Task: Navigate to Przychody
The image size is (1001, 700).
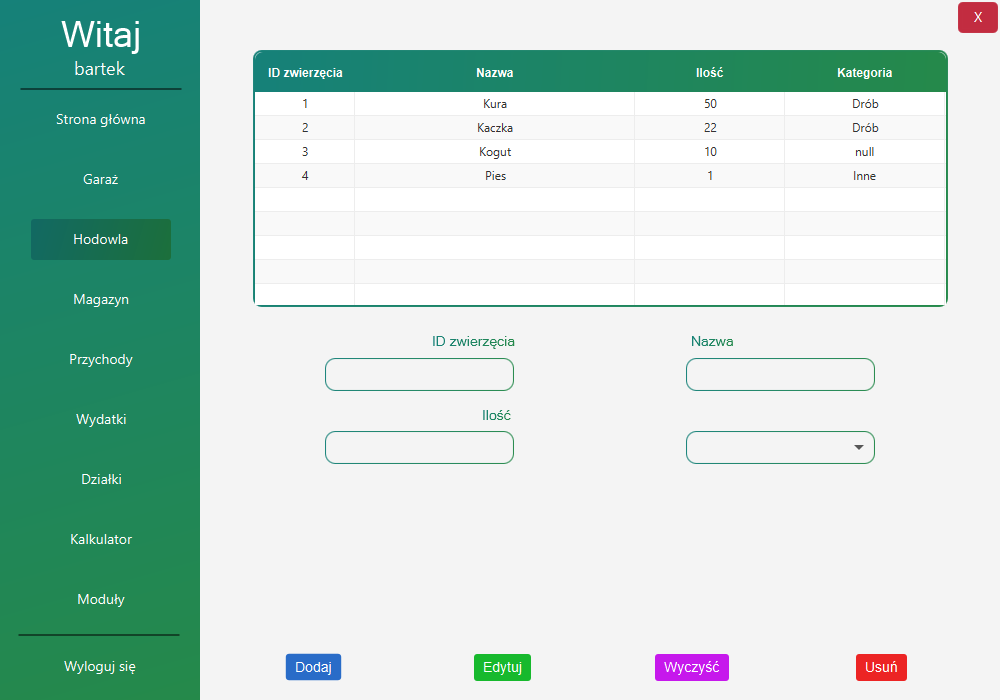Action: [x=100, y=359]
